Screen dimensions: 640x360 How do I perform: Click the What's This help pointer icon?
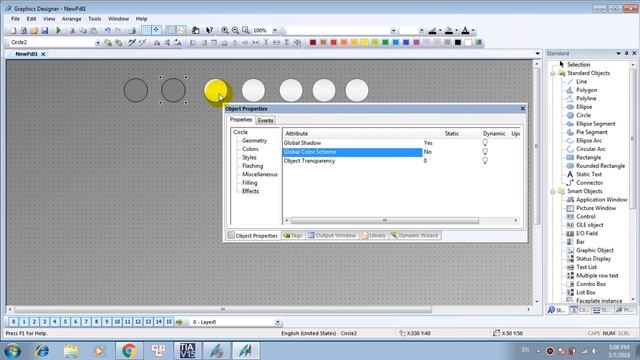coord(209,31)
